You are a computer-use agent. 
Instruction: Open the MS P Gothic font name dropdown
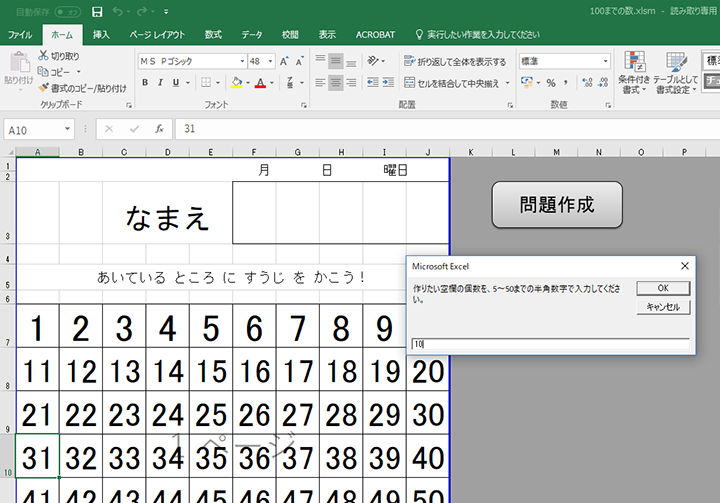(x=242, y=61)
